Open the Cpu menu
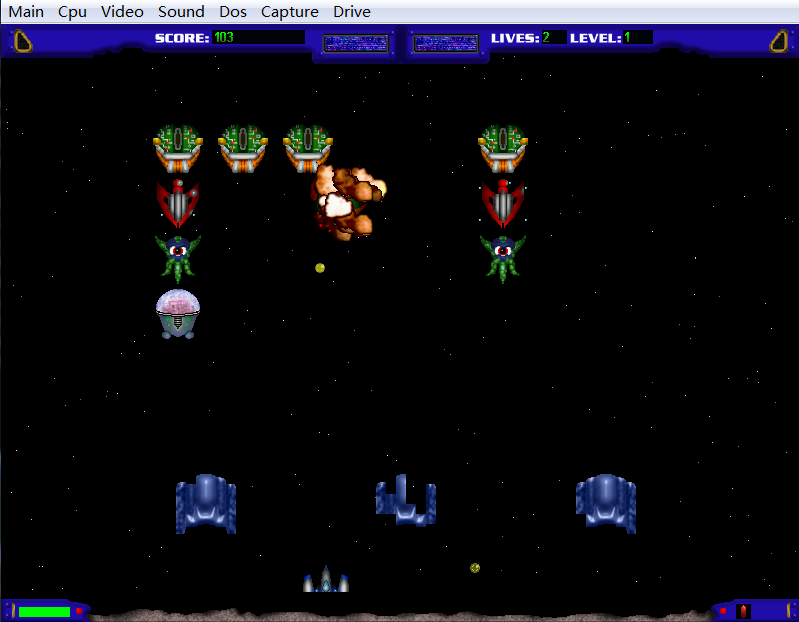 click(72, 11)
